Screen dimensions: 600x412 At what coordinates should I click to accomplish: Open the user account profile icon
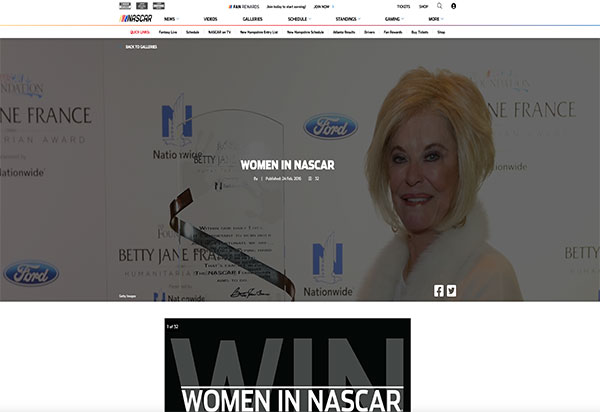click(x=453, y=6)
